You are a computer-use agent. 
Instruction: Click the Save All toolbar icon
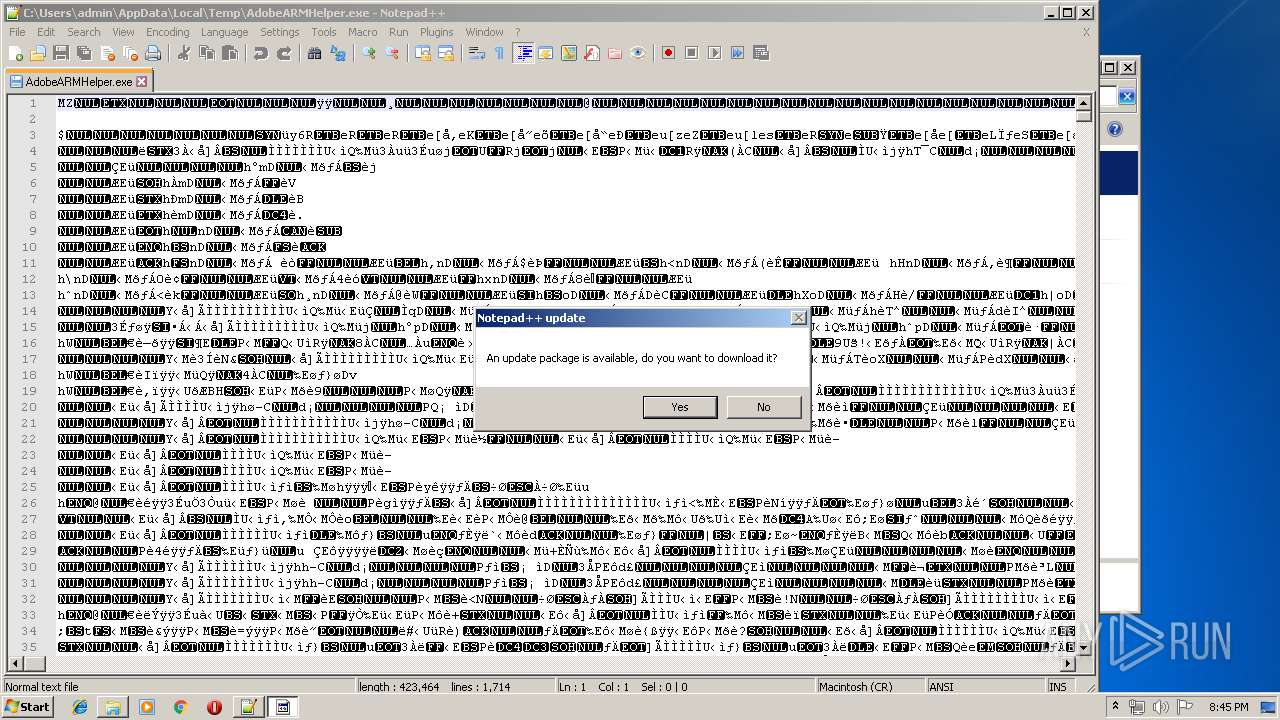coord(82,53)
